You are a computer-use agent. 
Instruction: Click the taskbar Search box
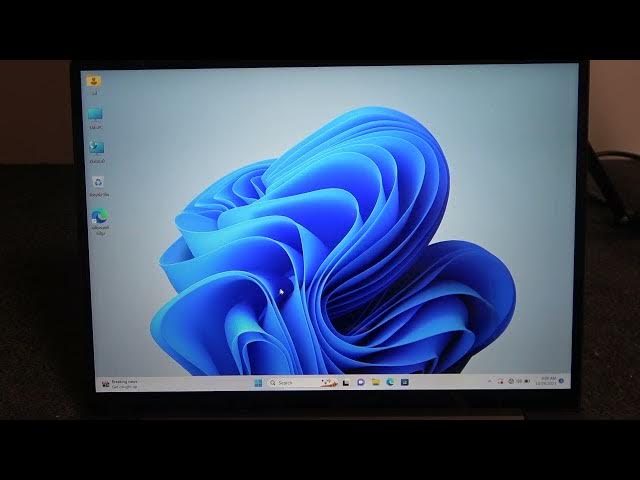(x=303, y=382)
